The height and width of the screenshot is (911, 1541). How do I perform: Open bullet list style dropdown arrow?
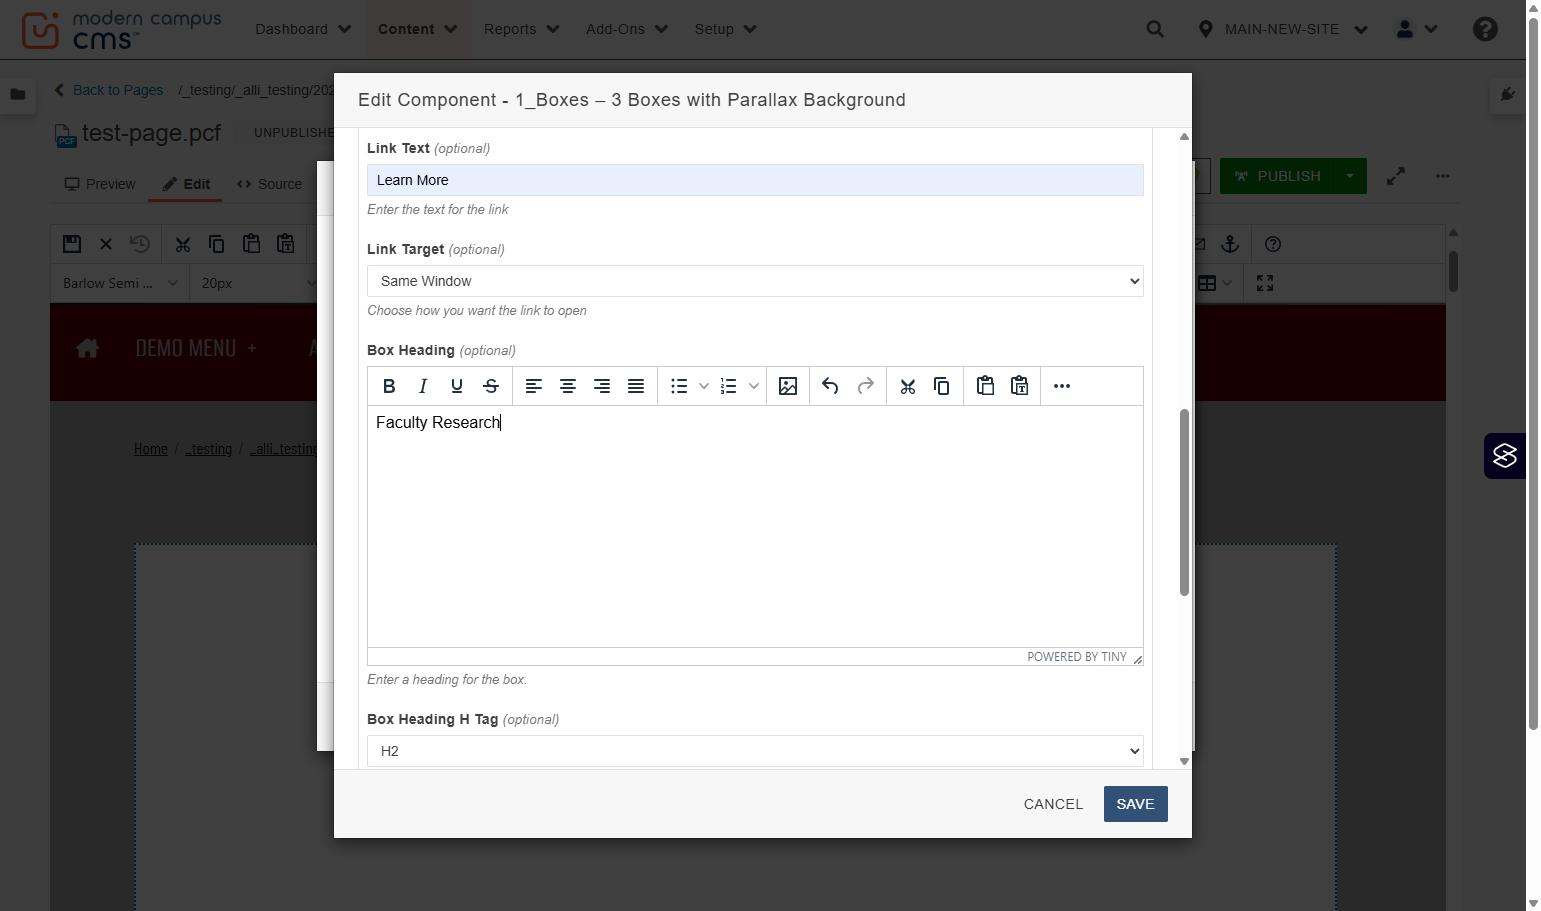pos(704,386)
